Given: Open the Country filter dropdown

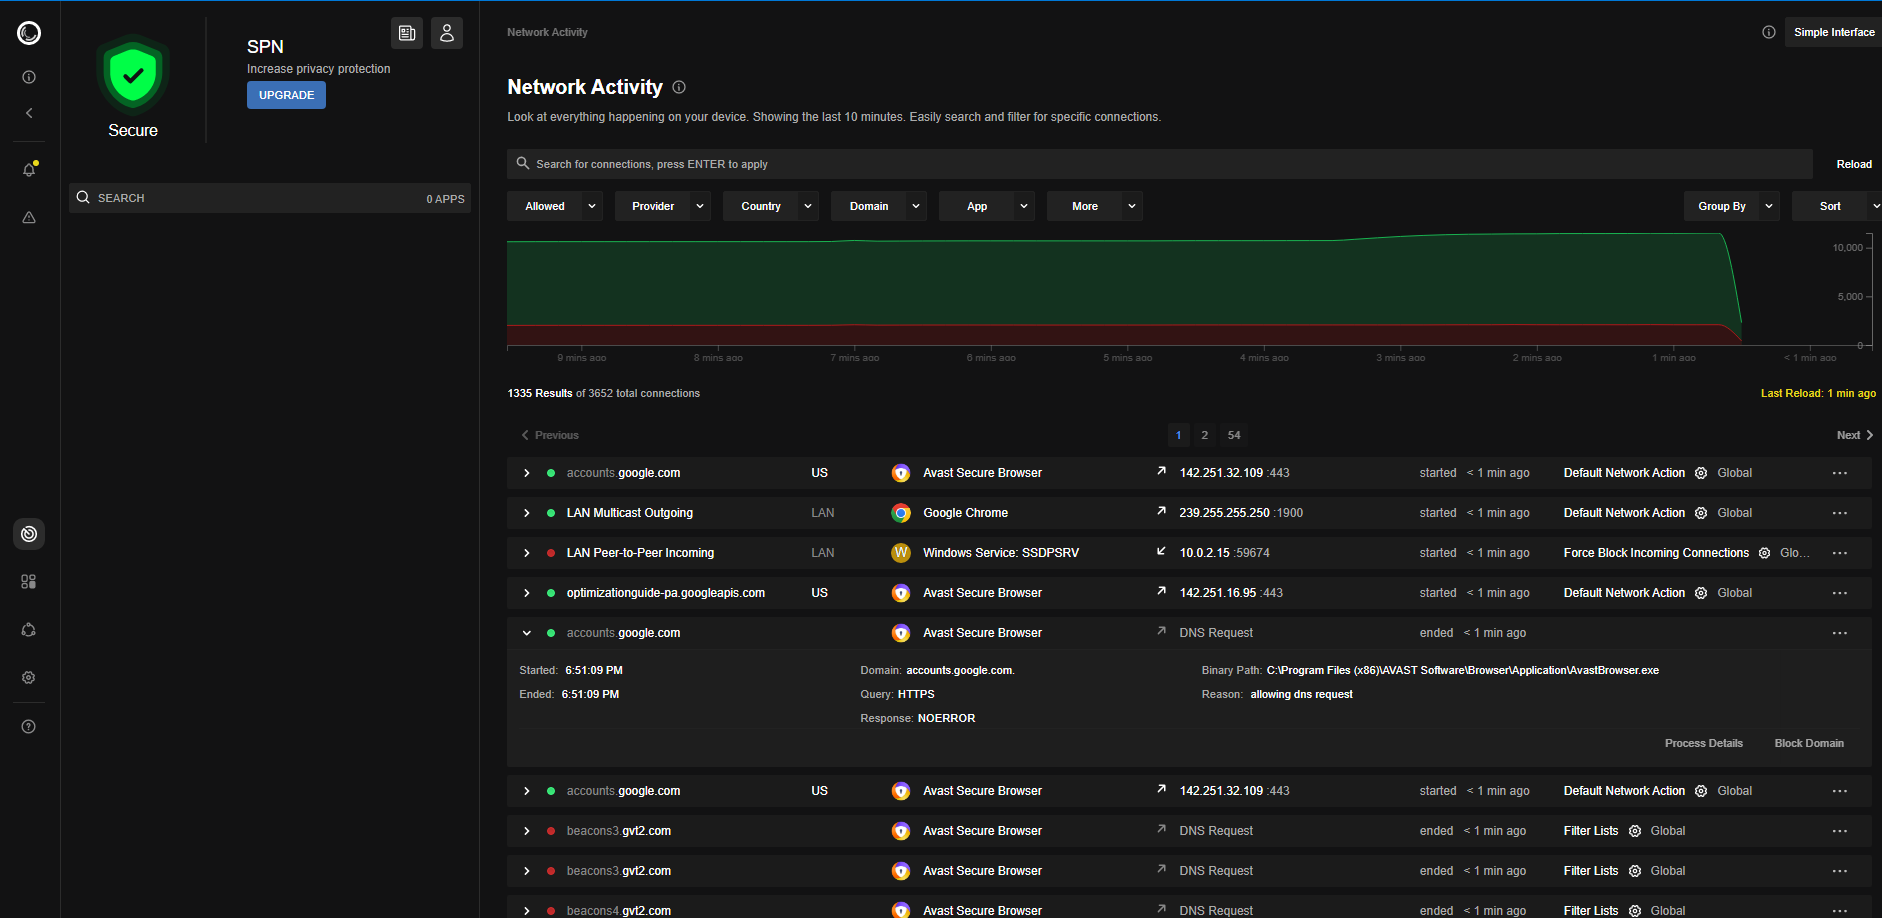Looking at the screenshot, I should [x=771, y=206].
